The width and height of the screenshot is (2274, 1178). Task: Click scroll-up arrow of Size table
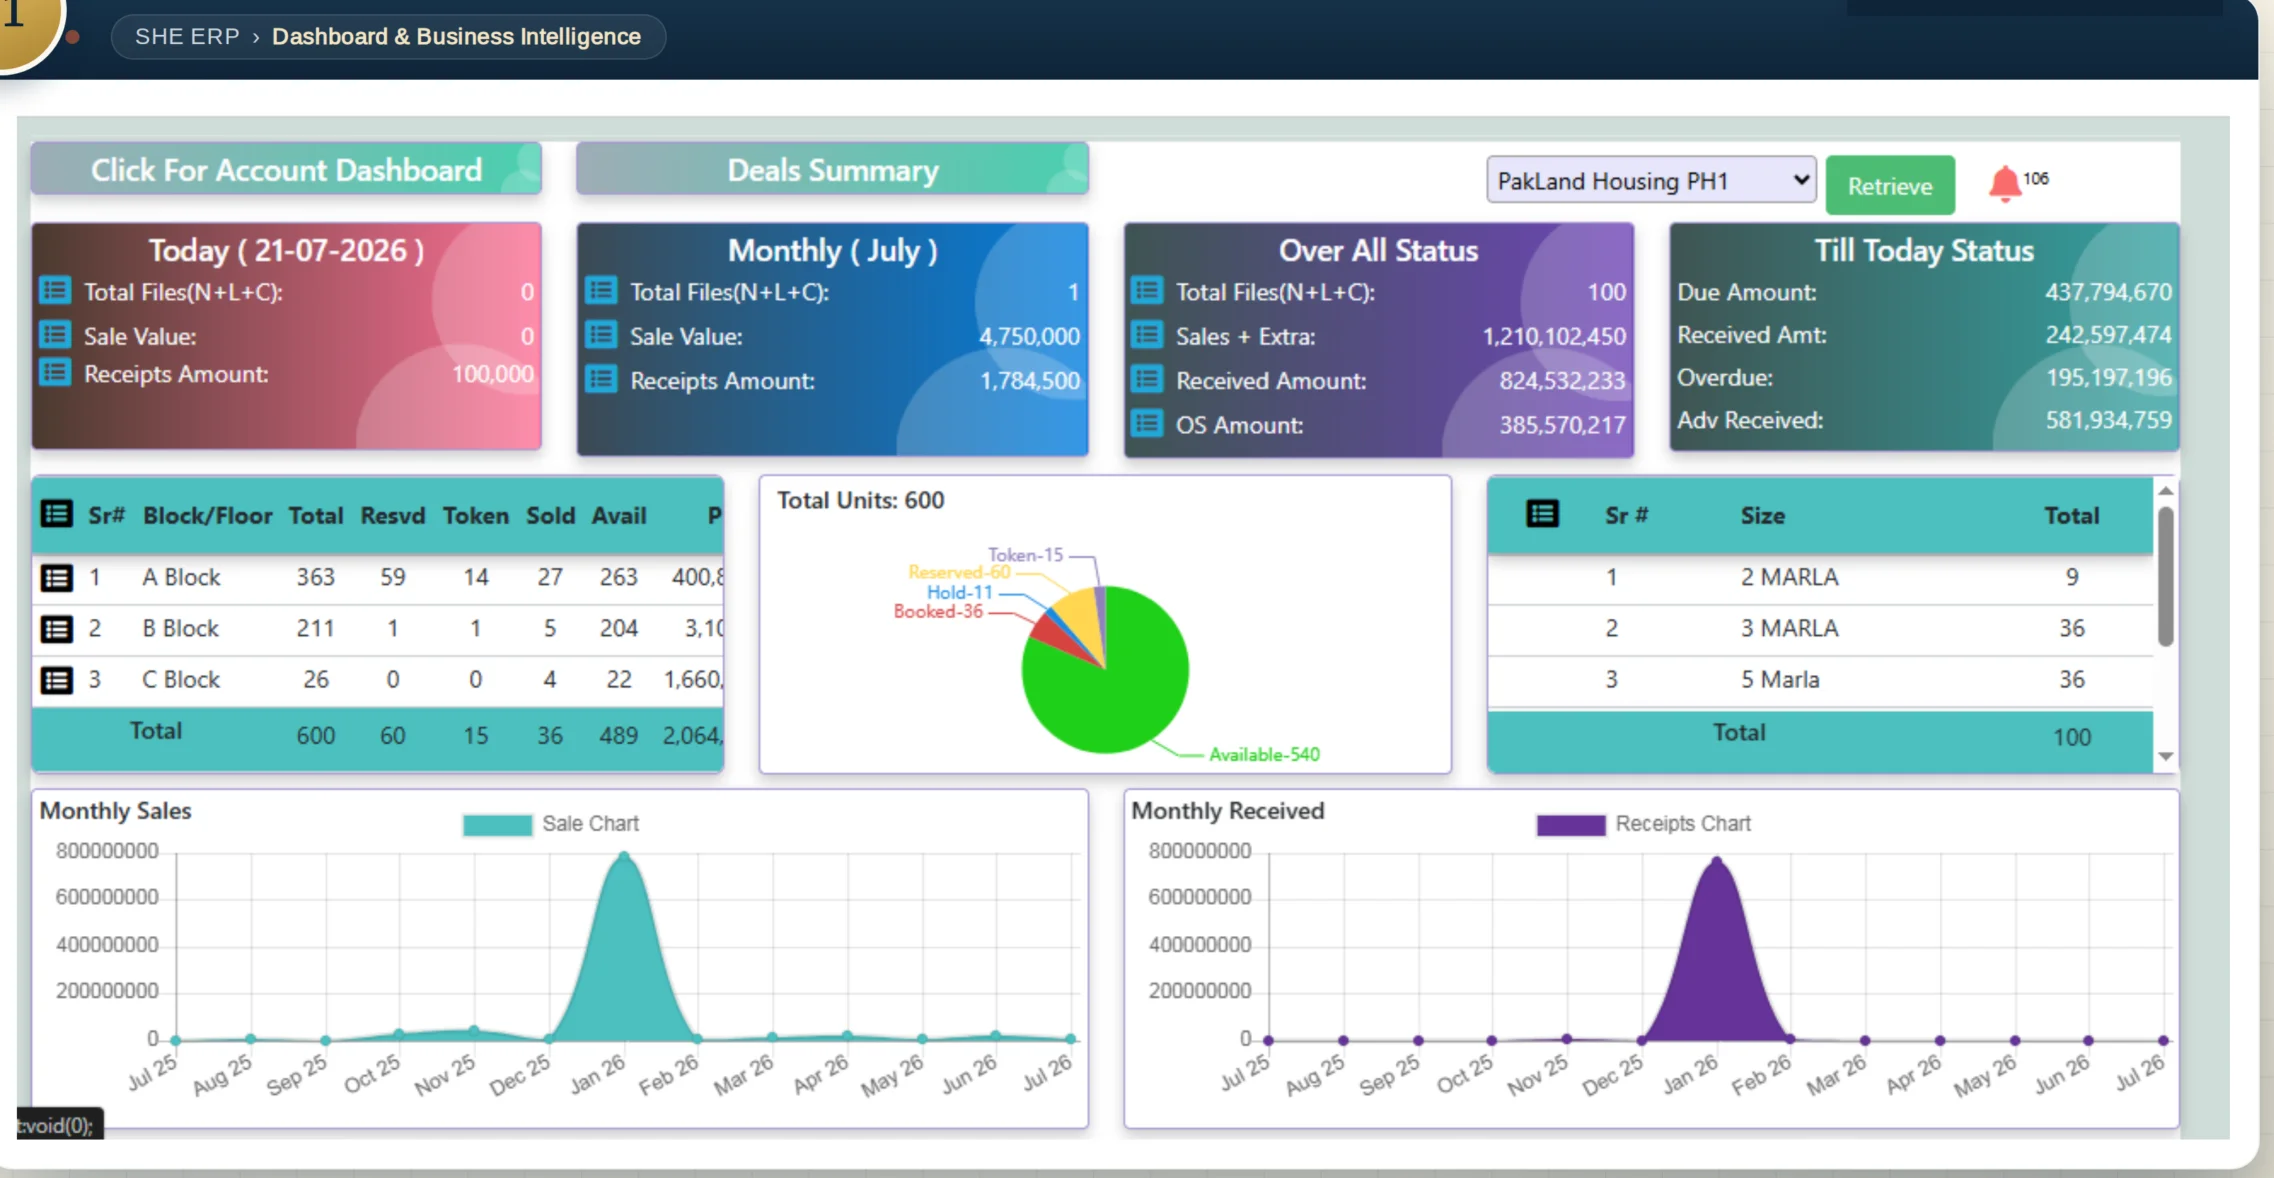point(2165,490)
